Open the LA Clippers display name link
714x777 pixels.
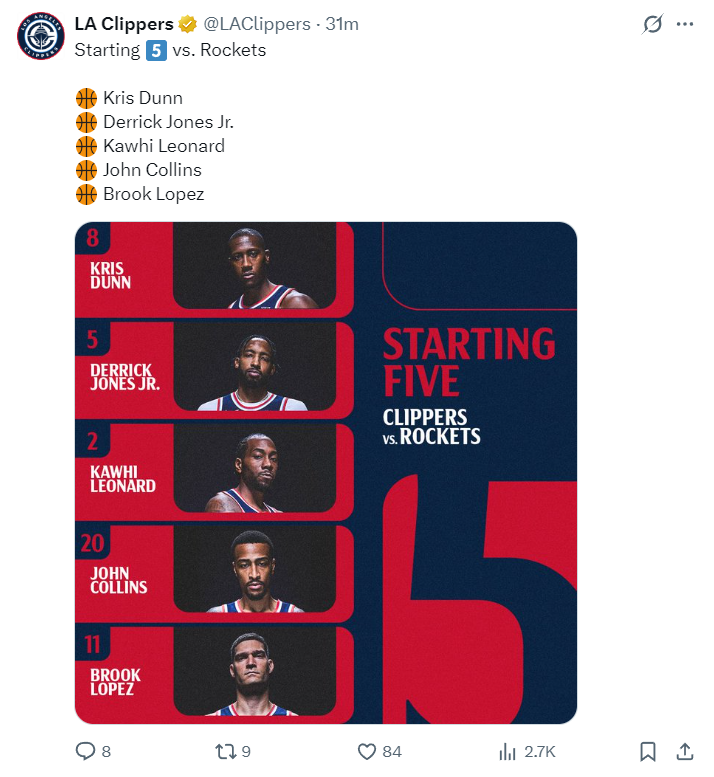point(124,24)
